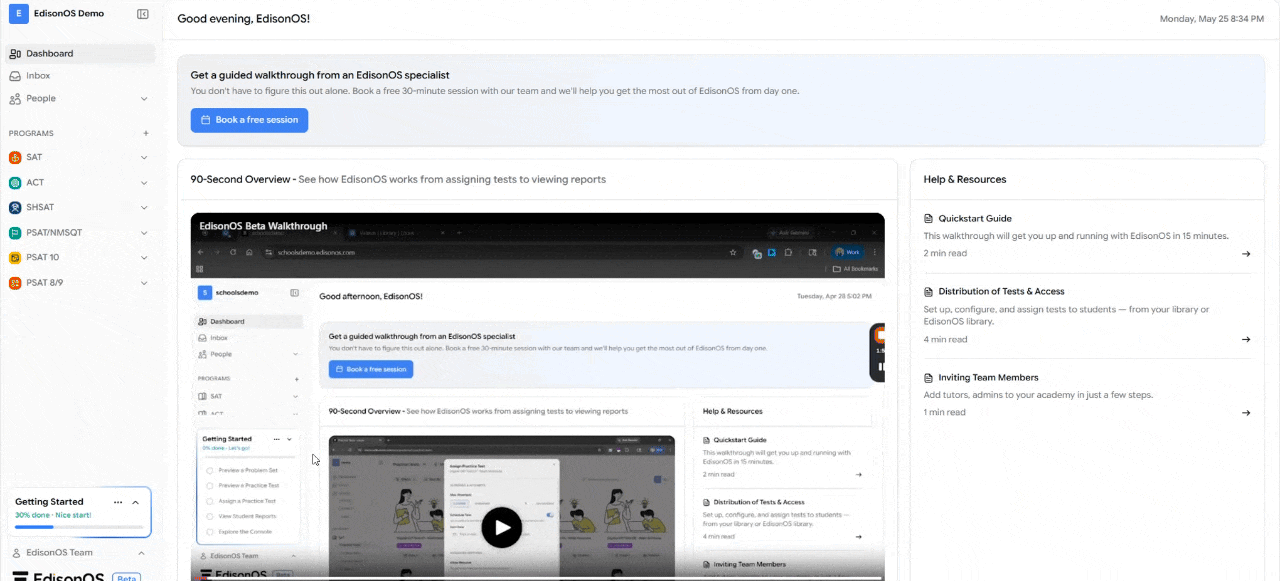Click the PROGRAMS section label
The image size is (1280, 581).
31,133
